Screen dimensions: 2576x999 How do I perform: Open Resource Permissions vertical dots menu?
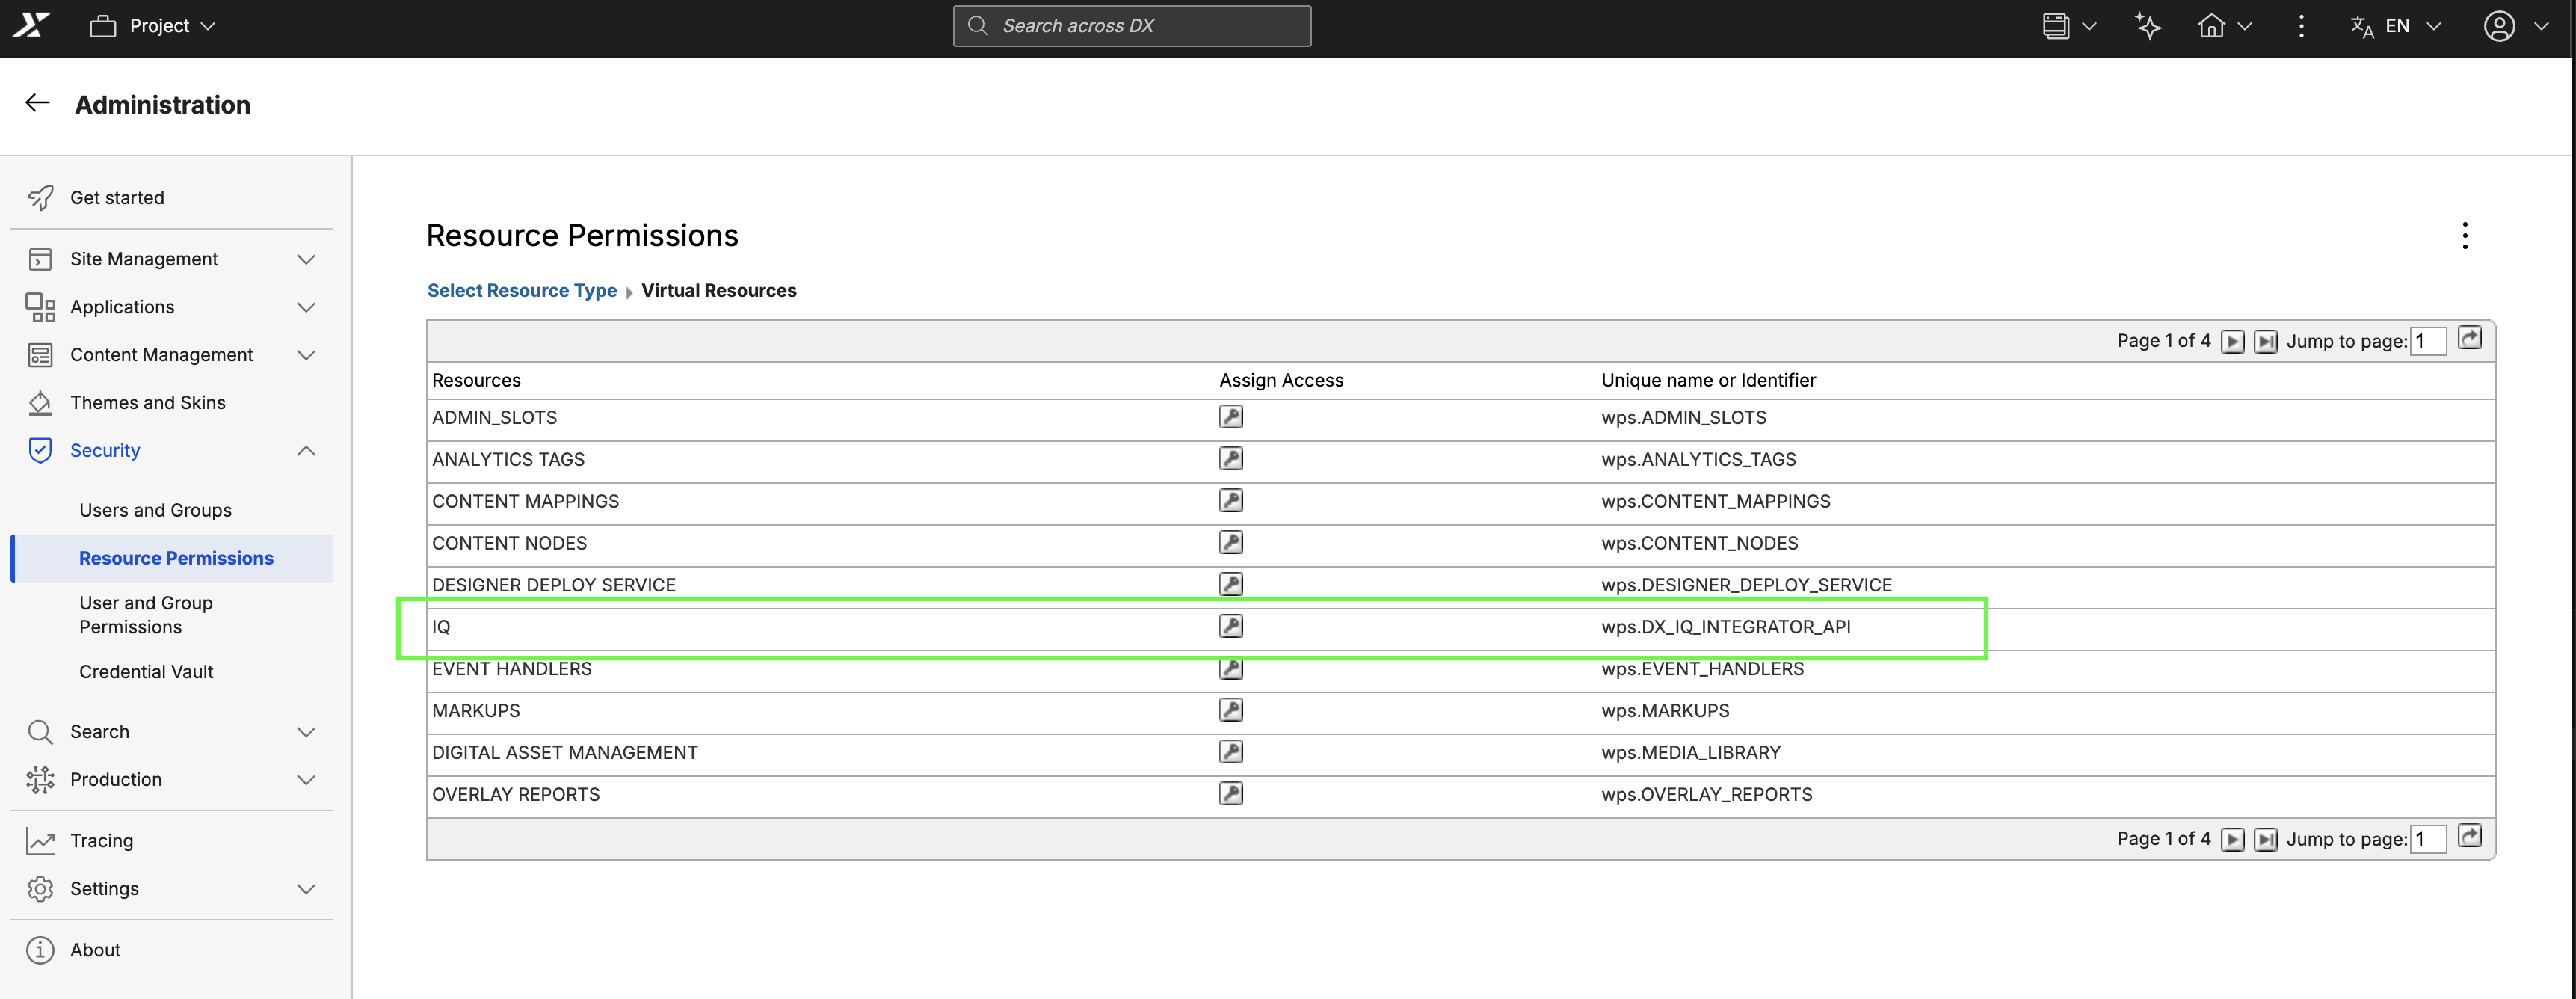(2465, 236)
